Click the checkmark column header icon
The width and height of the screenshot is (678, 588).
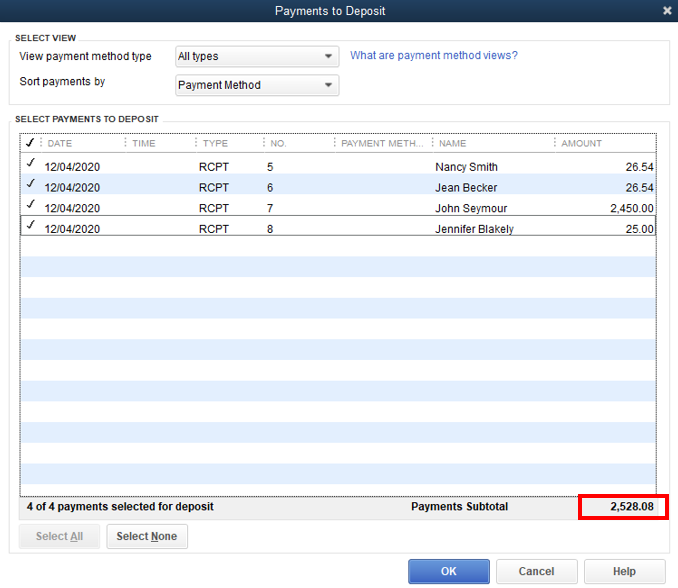(x=30, y=143)
